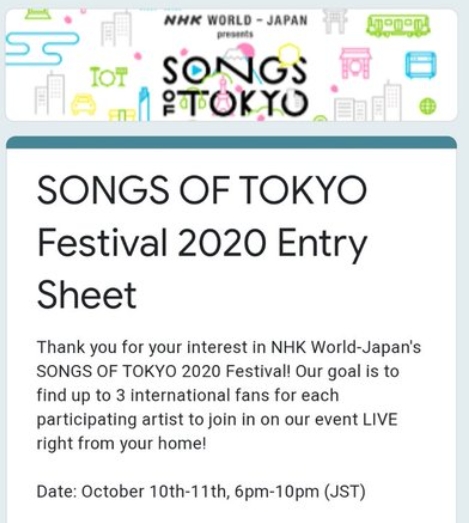Image resolution: width=469 pixels, height=523 pixels.
Task: Click the form title 'SONGS OF TOKYO Festival 2020 Entry Sheet'
Action: tap(202, 242)
